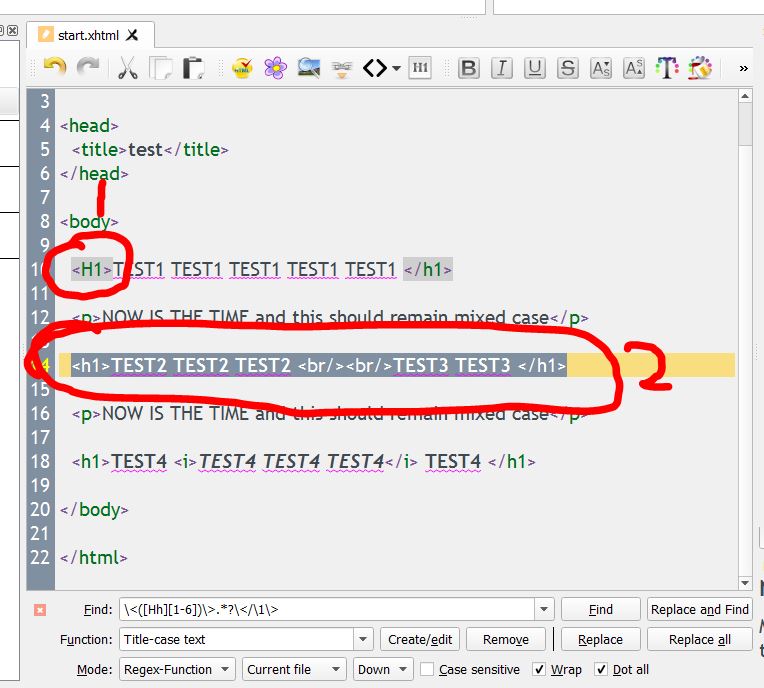Viewport: 764px width, 688px height.
Task: Close the left side panel
Action: pyautogui.click(x=13, y=30)
